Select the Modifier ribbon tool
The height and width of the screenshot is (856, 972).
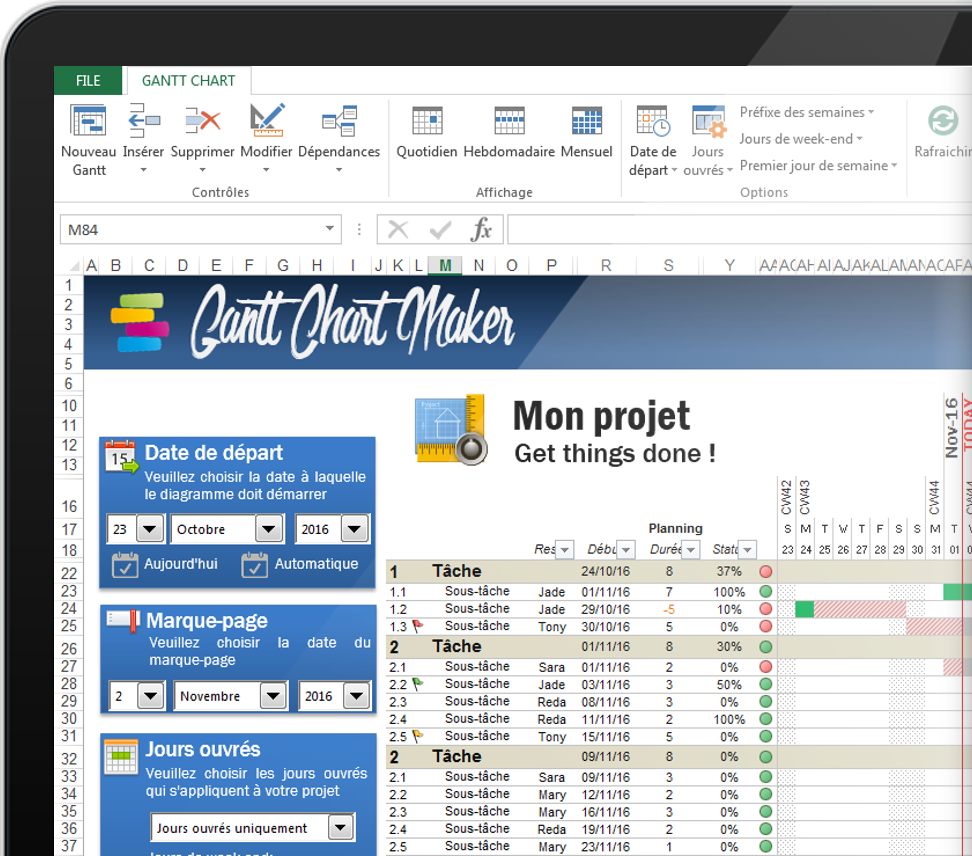pos(266,121)
